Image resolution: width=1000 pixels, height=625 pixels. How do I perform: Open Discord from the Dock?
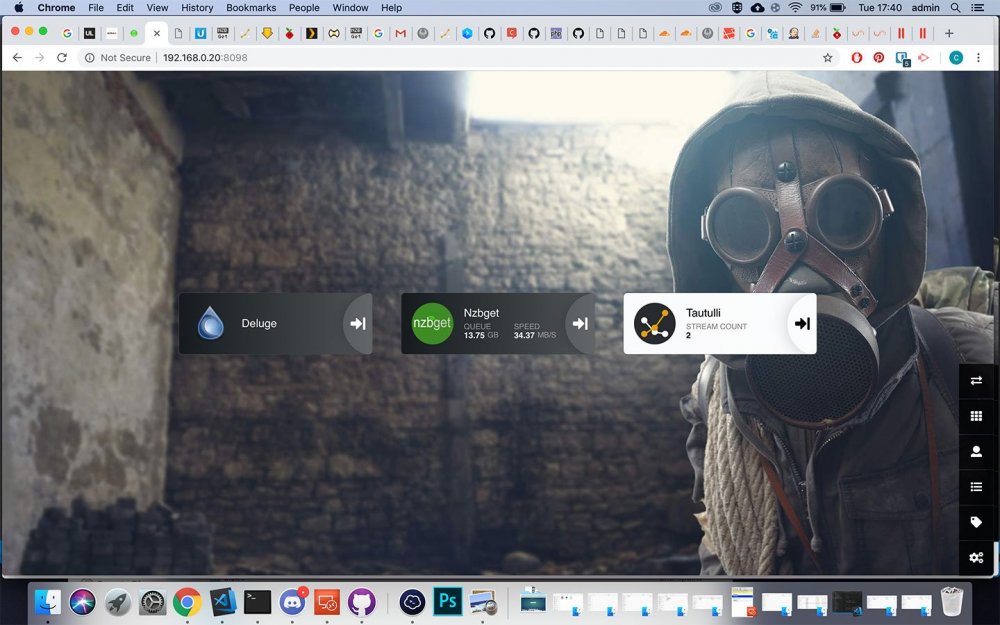[292, 601]
